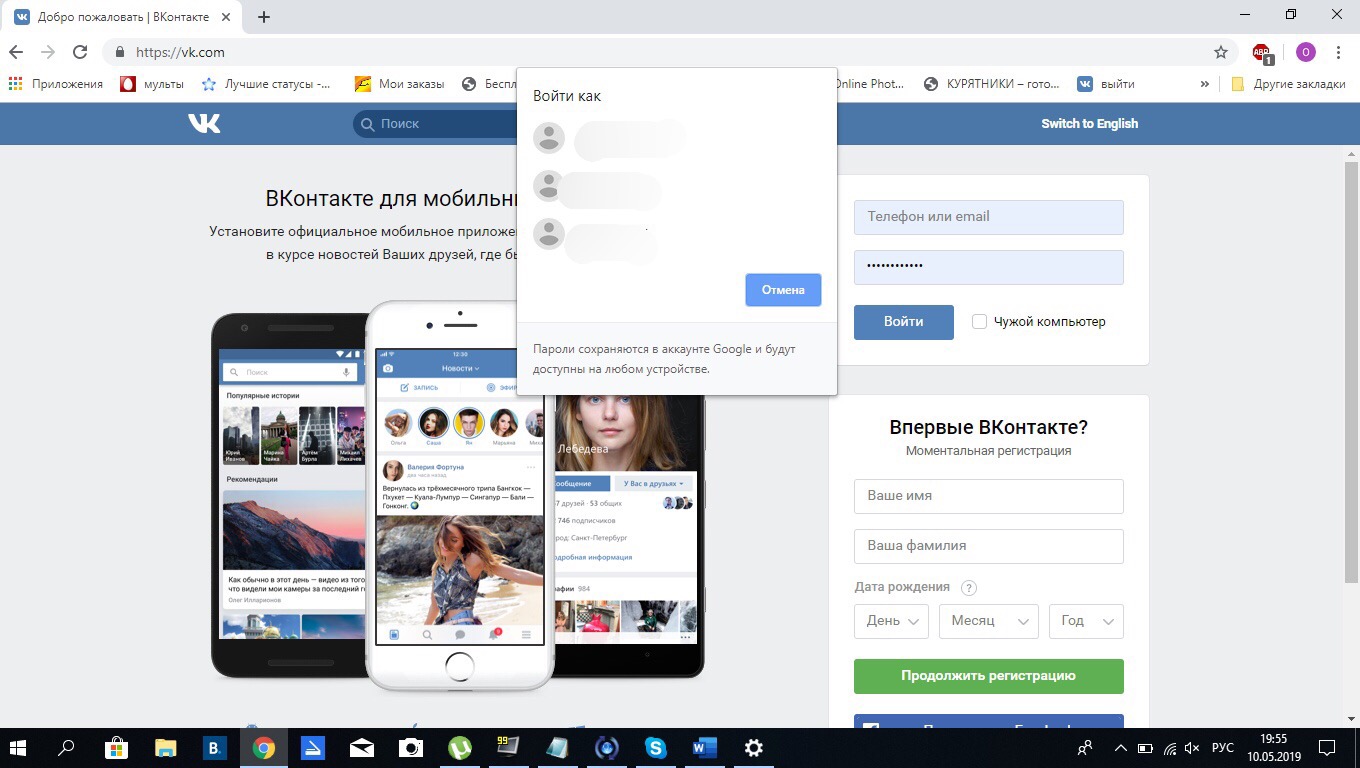This screenshot has height=768, width=1360.
Task: Click the volume icon in system tray
Action: [1192, 748]
